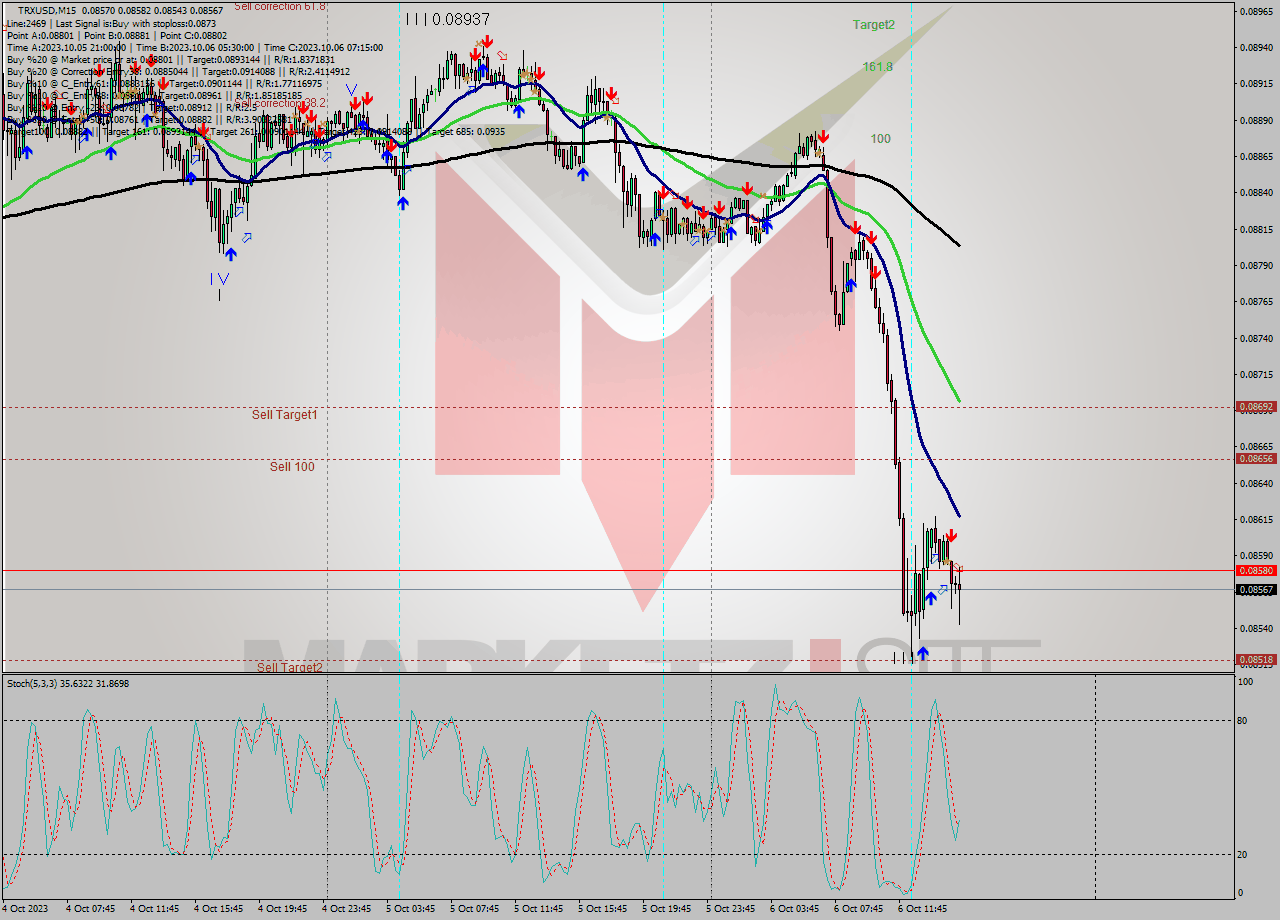Viewport: 1280px width, 920px height.
Task: Select the blue up arrow beside the most recent candle
Action: click(x=932, y=599)
